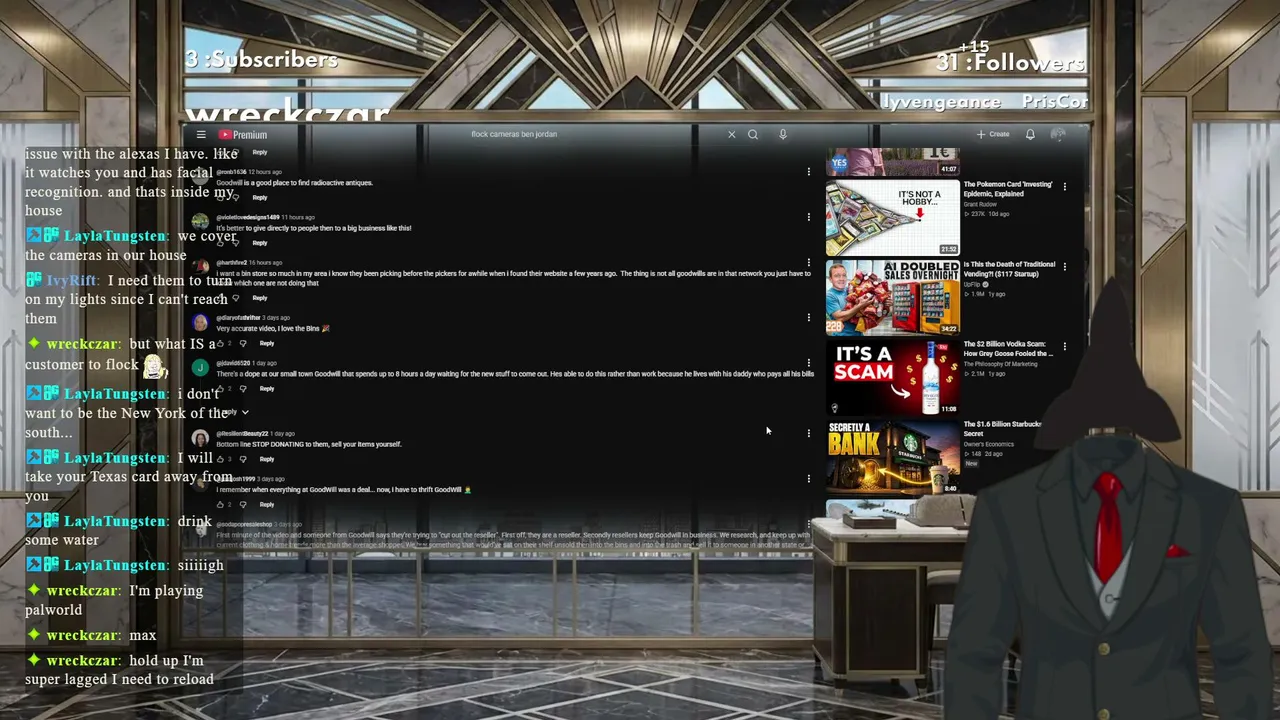Screen dimensions: 1280x720
Task: Open more options for @ronb1636's comment
Action: pyautogui.click(x=808, y=172)
